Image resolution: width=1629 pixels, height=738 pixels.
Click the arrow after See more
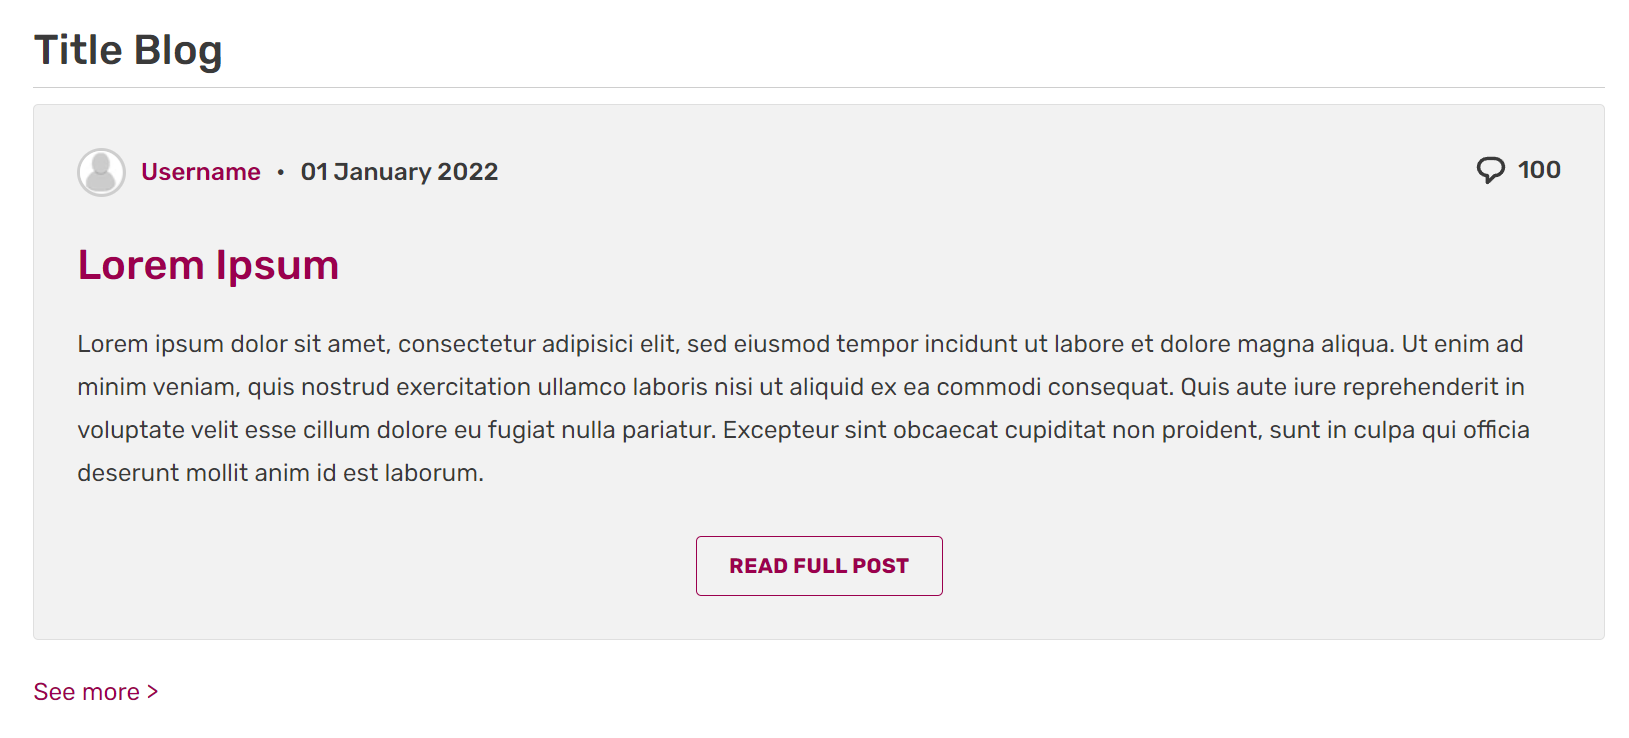point(153,691)
